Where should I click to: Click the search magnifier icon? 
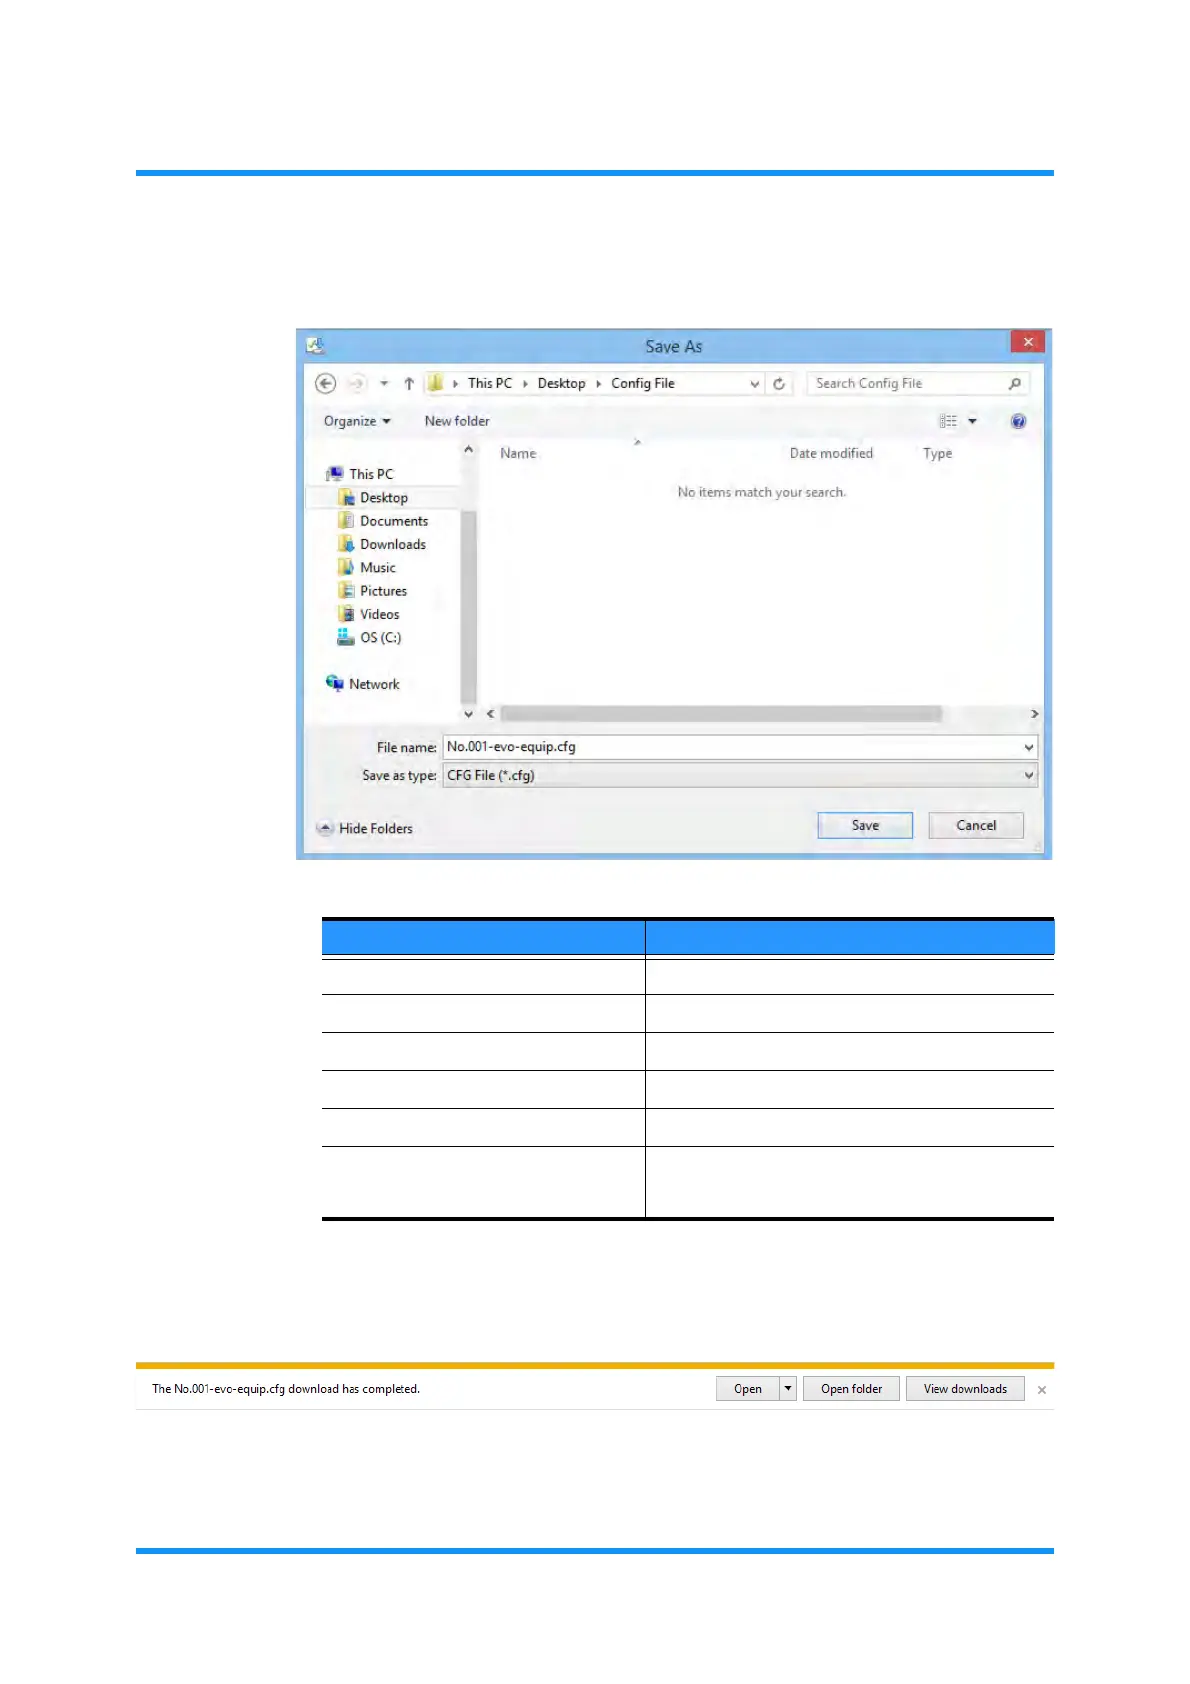pos(1015,383)
